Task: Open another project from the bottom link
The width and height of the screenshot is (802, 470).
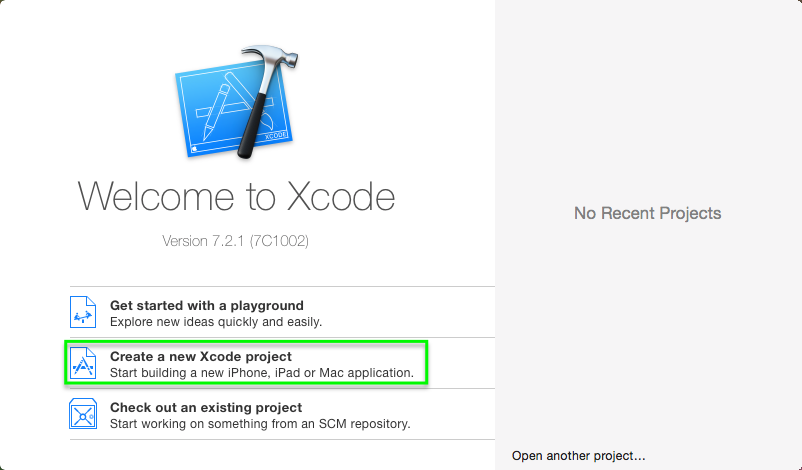Action: click(579, 456)
